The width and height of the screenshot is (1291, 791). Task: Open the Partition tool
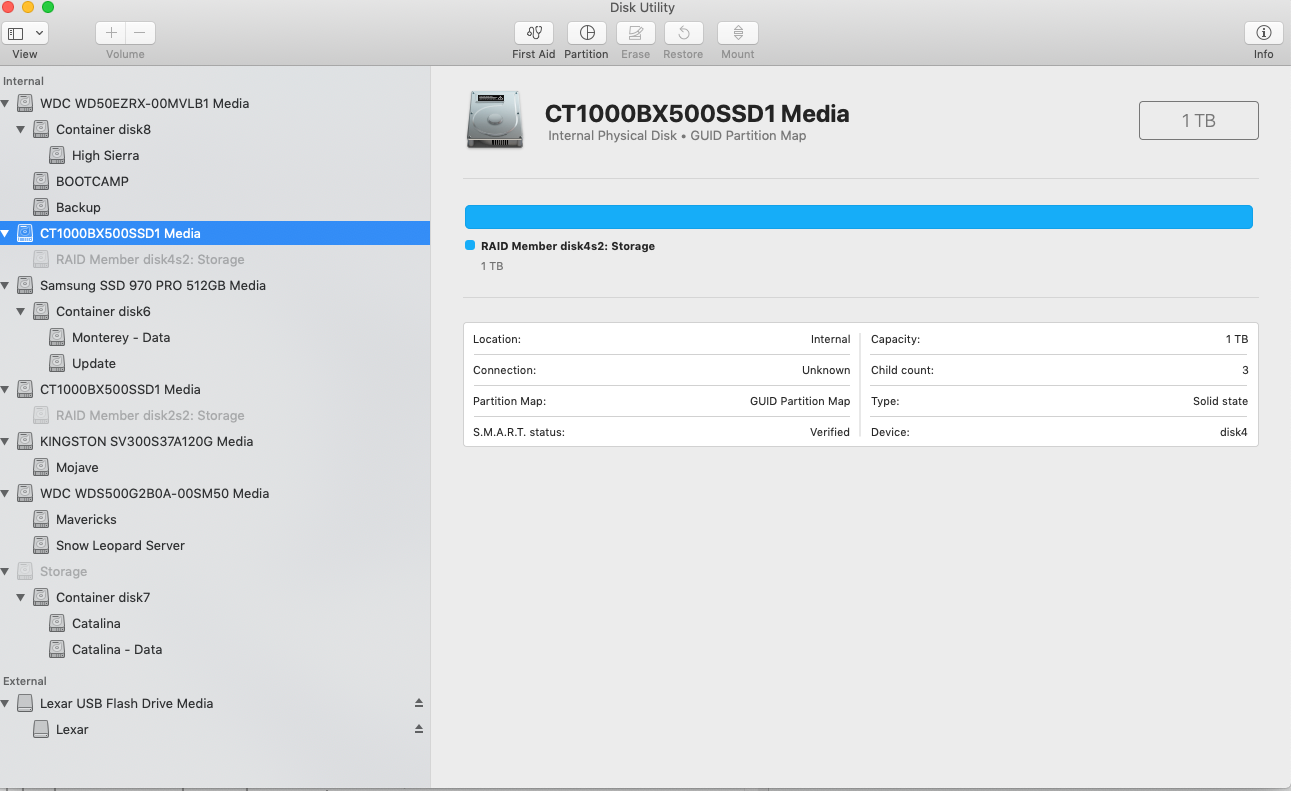tap(587, 33)
